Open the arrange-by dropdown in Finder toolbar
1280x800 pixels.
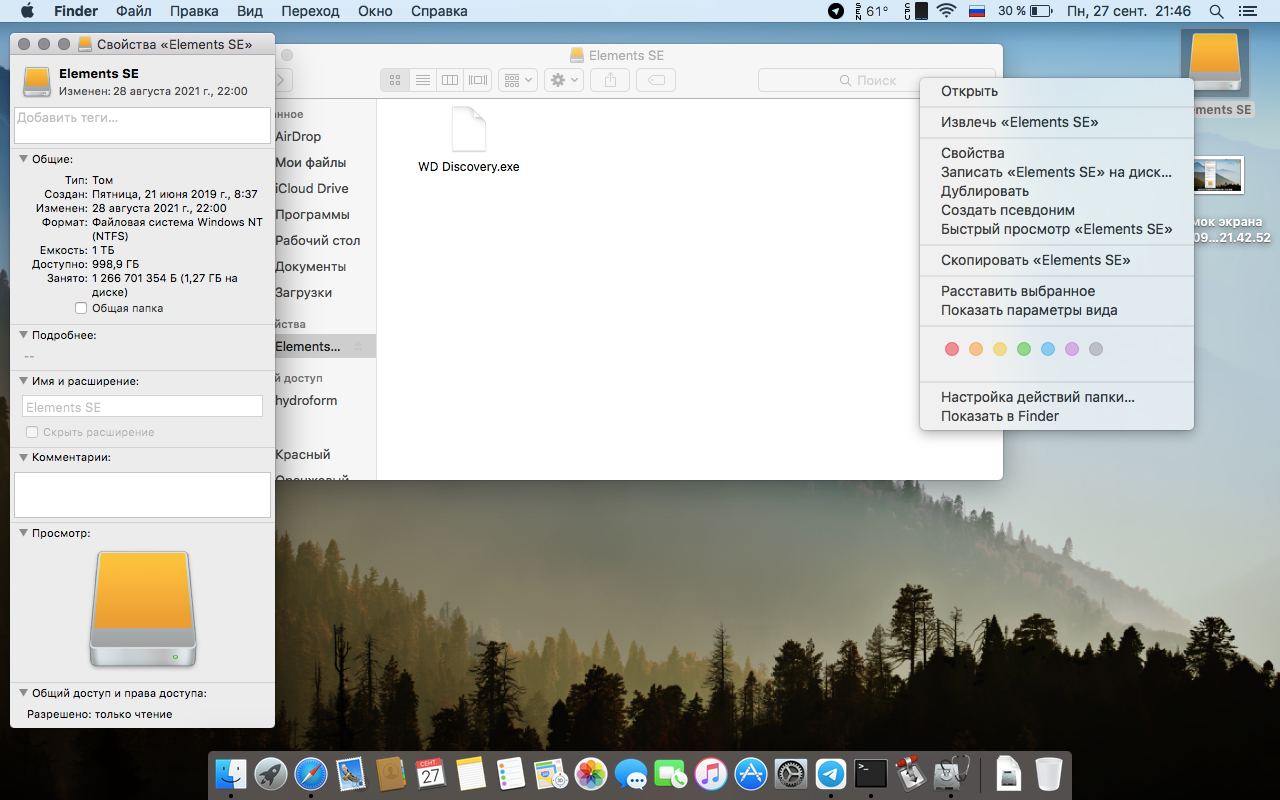click(x=518, y=80)
